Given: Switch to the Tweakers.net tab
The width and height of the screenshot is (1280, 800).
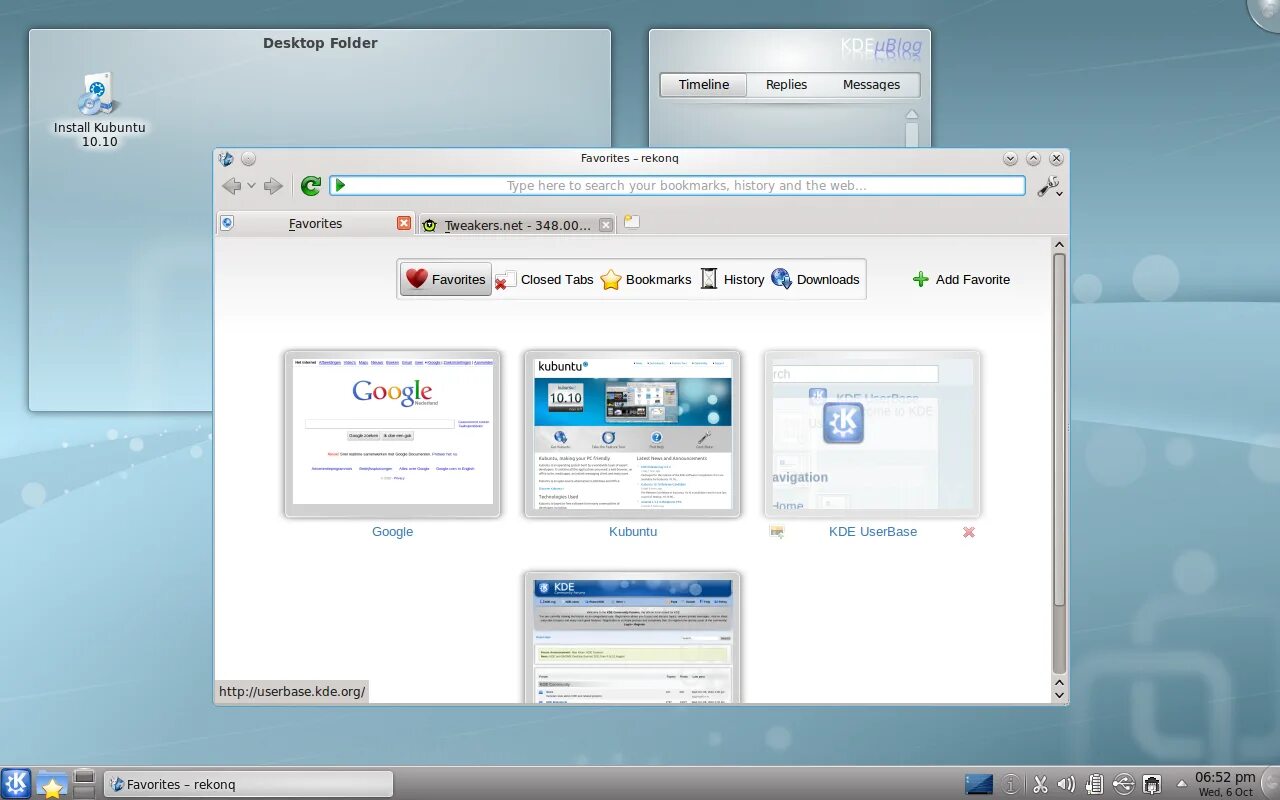Looking at the screenshot, I should [x=517, y=225].
